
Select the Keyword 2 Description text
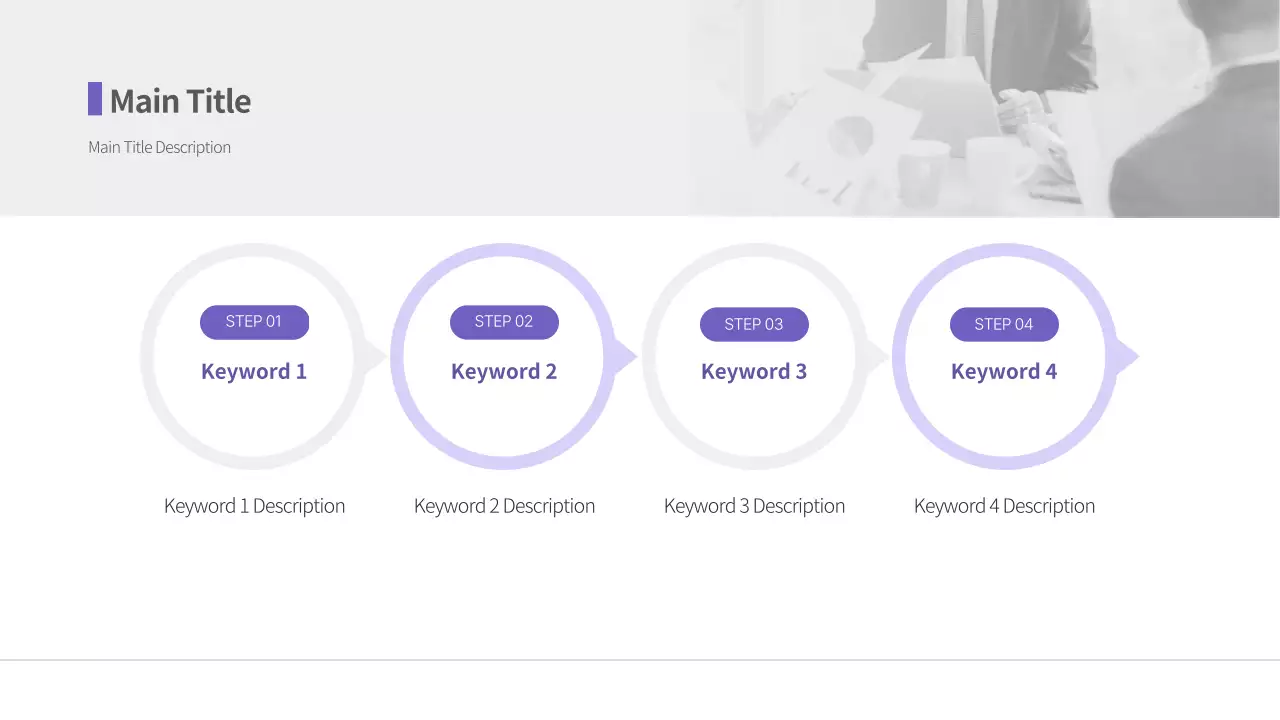[x=504, y=506]
